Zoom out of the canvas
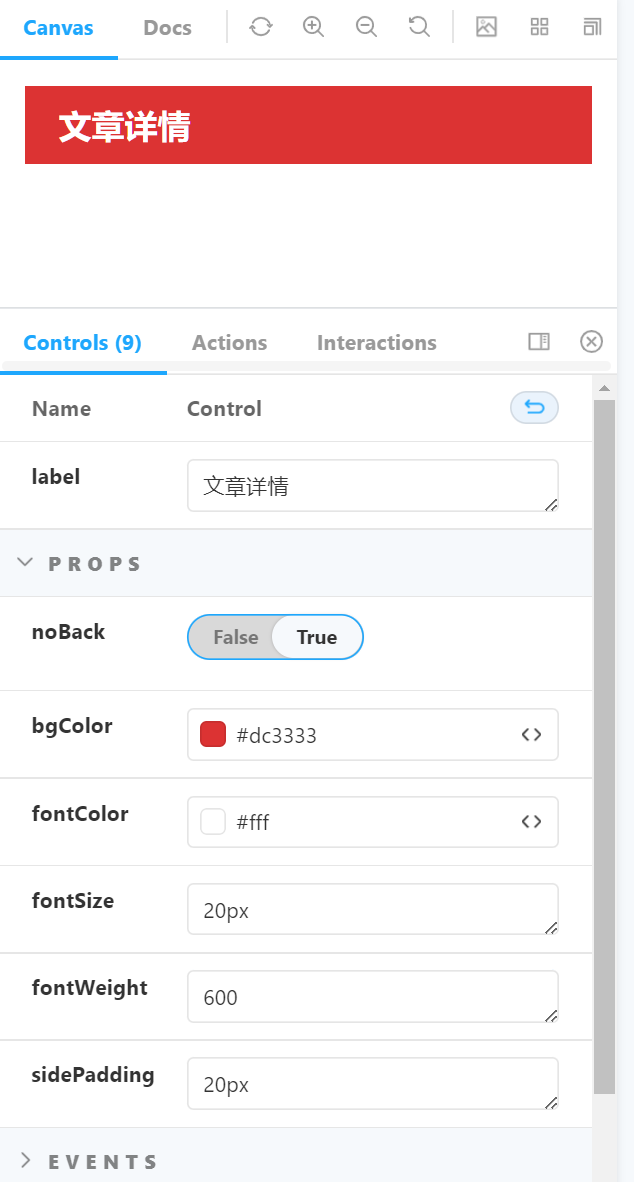Image resolution: width=634 pixels, height=1182 pixels. click(x=366, y=27)
